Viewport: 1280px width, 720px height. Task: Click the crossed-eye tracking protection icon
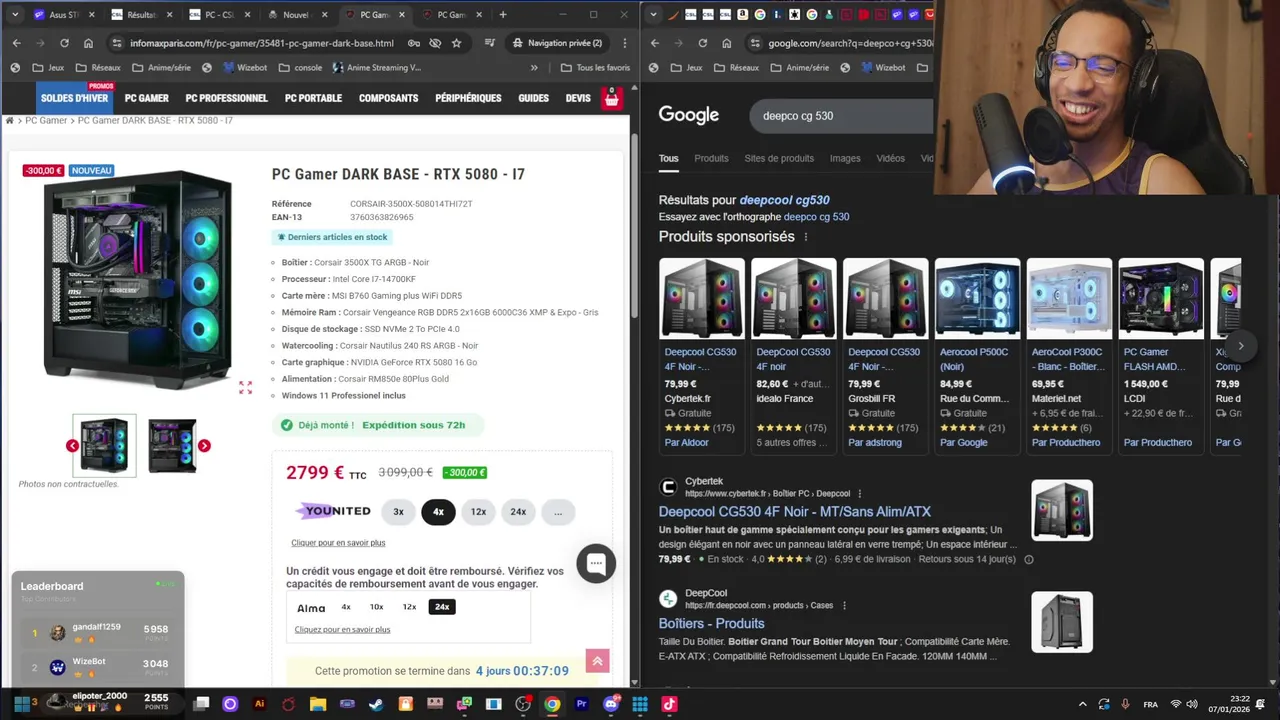[435, 43]
